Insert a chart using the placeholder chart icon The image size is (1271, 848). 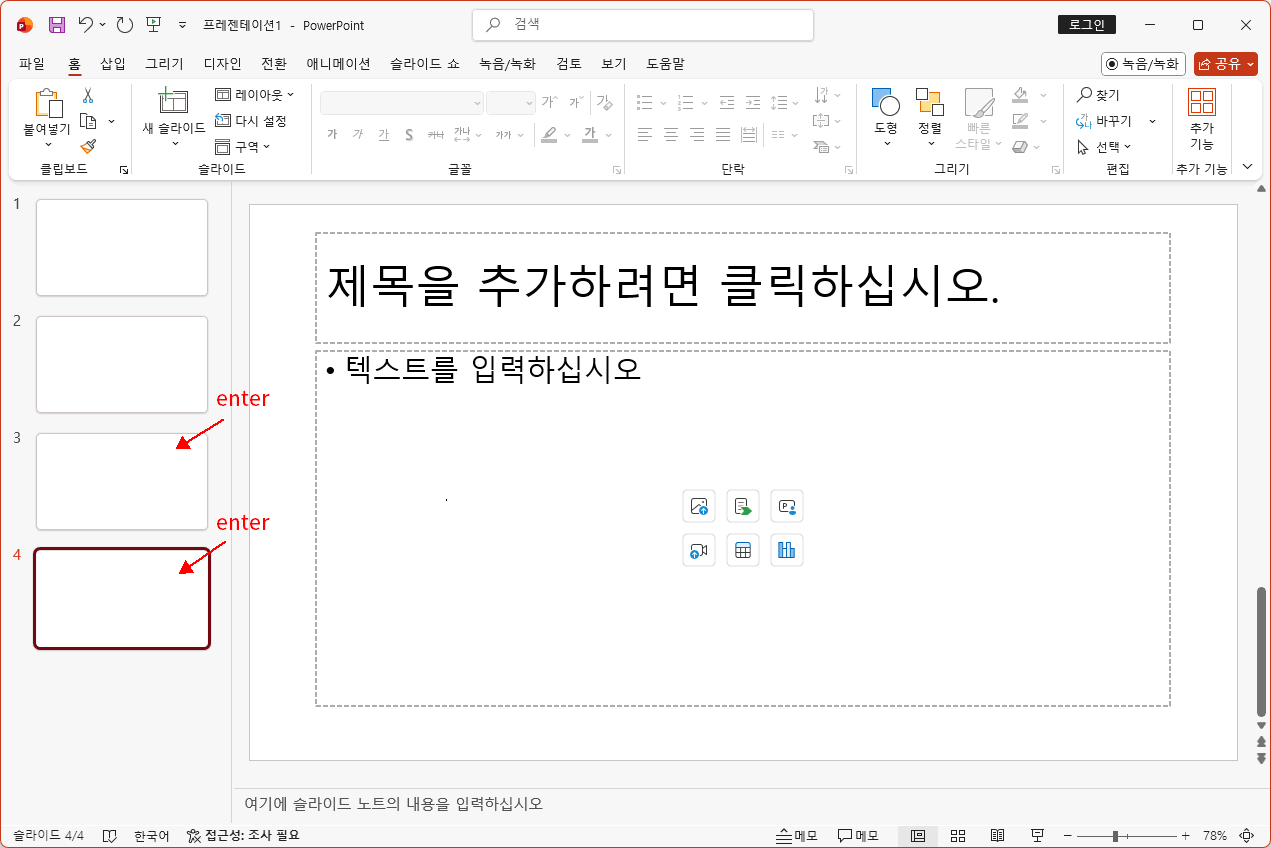coord(787,550)
